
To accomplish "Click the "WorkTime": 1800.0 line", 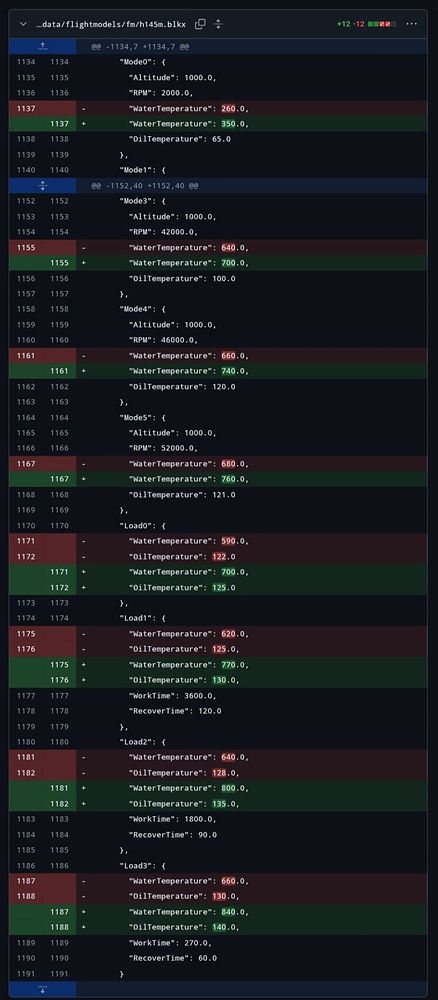I will (x=172, y=820).
